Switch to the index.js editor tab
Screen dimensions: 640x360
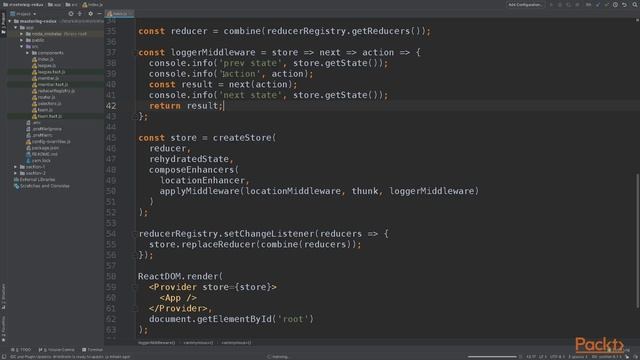(120, 13)
